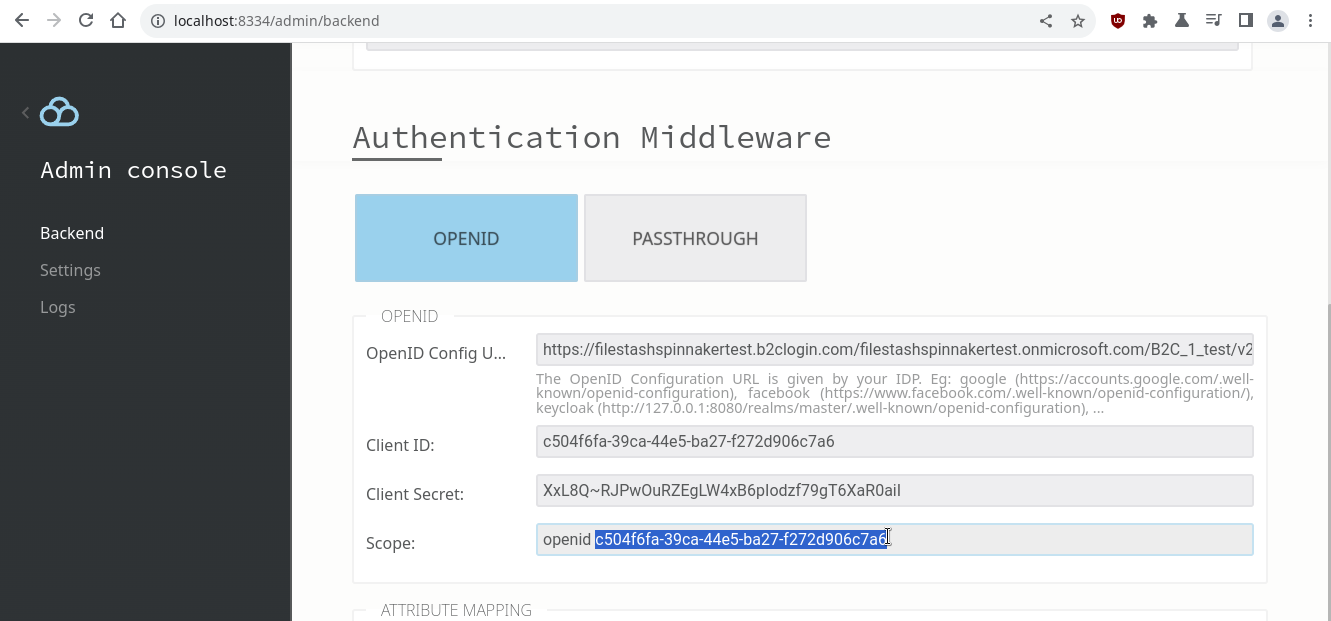This screenshot has height=621, width=1331.
Task: Click the OpenID Config URL field
Action: tap(894, 350)
